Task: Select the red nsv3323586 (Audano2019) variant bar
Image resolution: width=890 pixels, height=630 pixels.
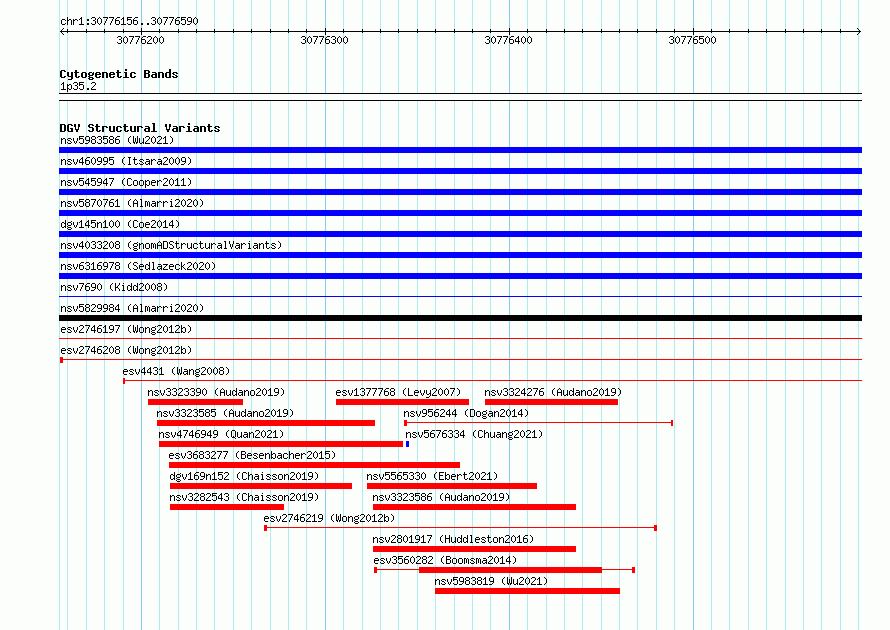Action: (475, 507)
